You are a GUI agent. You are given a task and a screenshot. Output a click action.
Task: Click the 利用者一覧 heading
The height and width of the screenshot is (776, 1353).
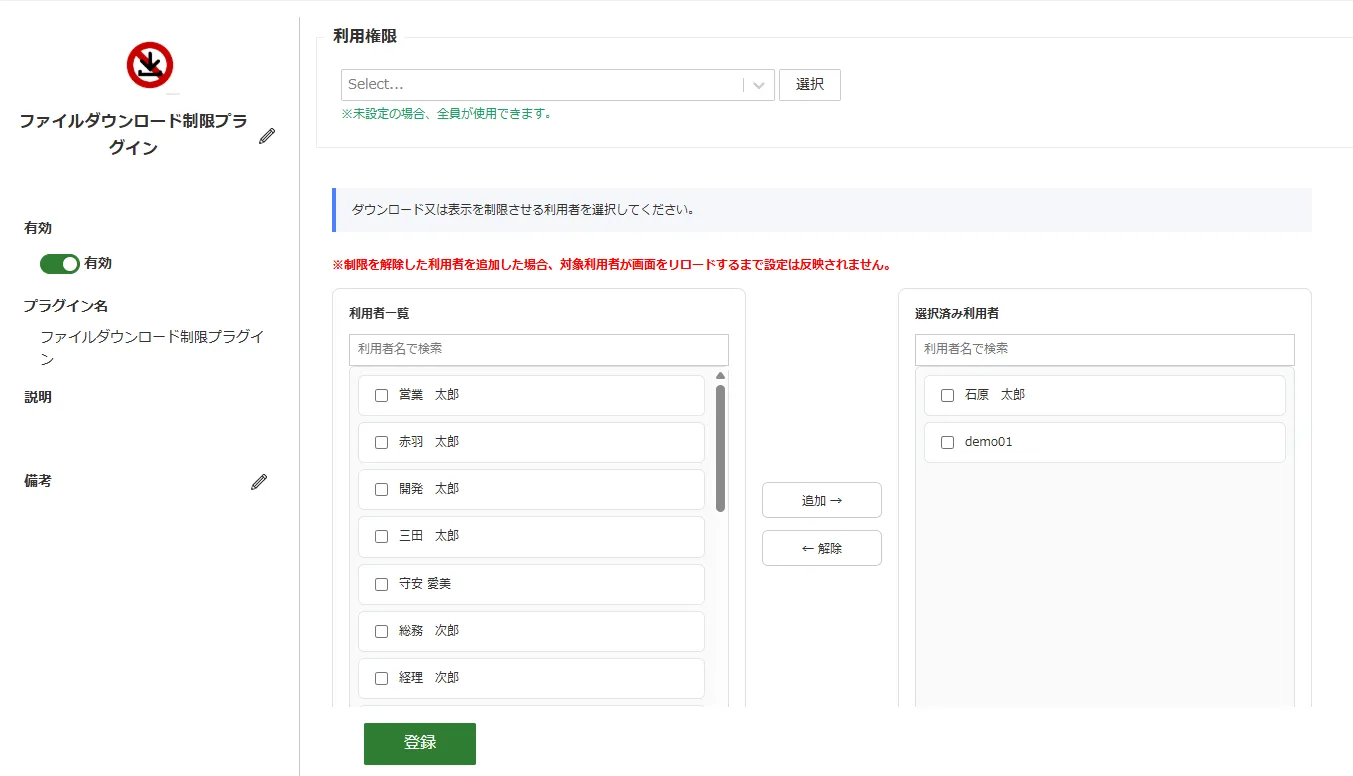point(379,313)
